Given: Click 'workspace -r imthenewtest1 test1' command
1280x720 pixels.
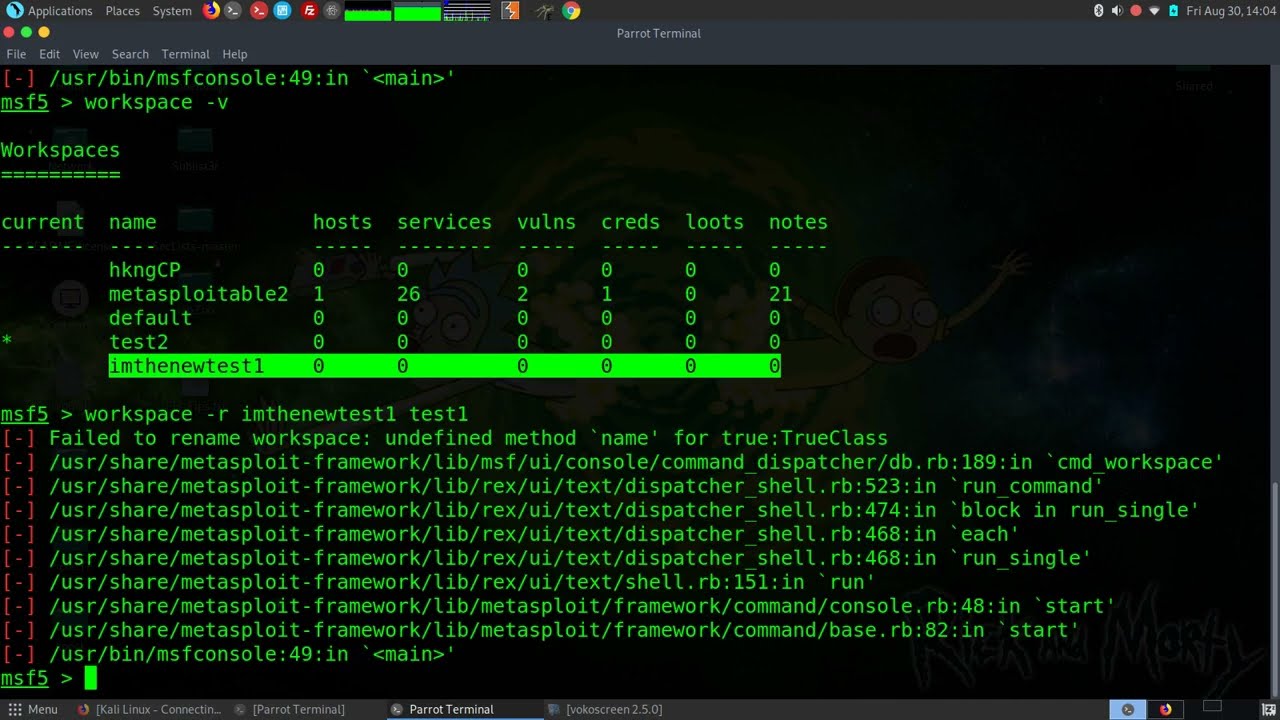Looking at the screenshot, I should coord(276,414).
